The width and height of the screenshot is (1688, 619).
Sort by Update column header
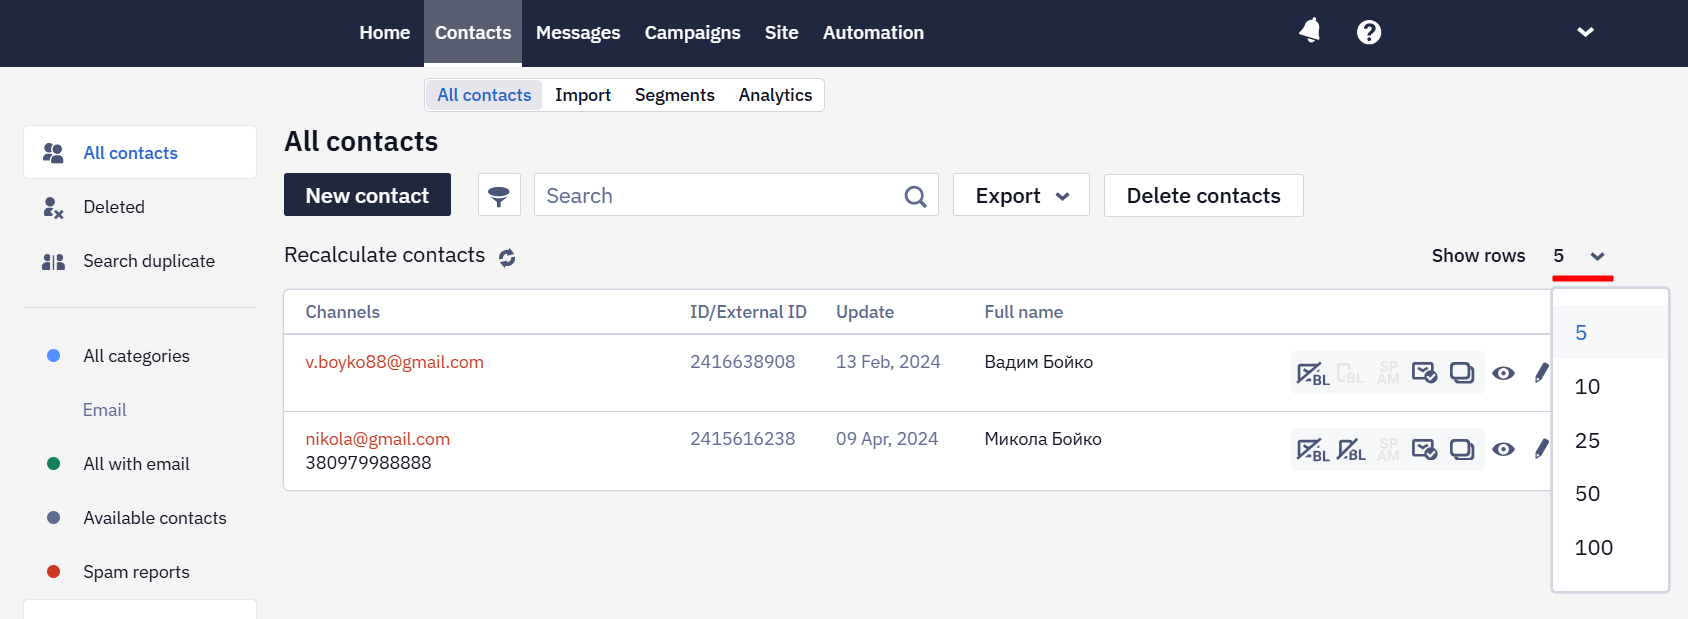(865, 312)
